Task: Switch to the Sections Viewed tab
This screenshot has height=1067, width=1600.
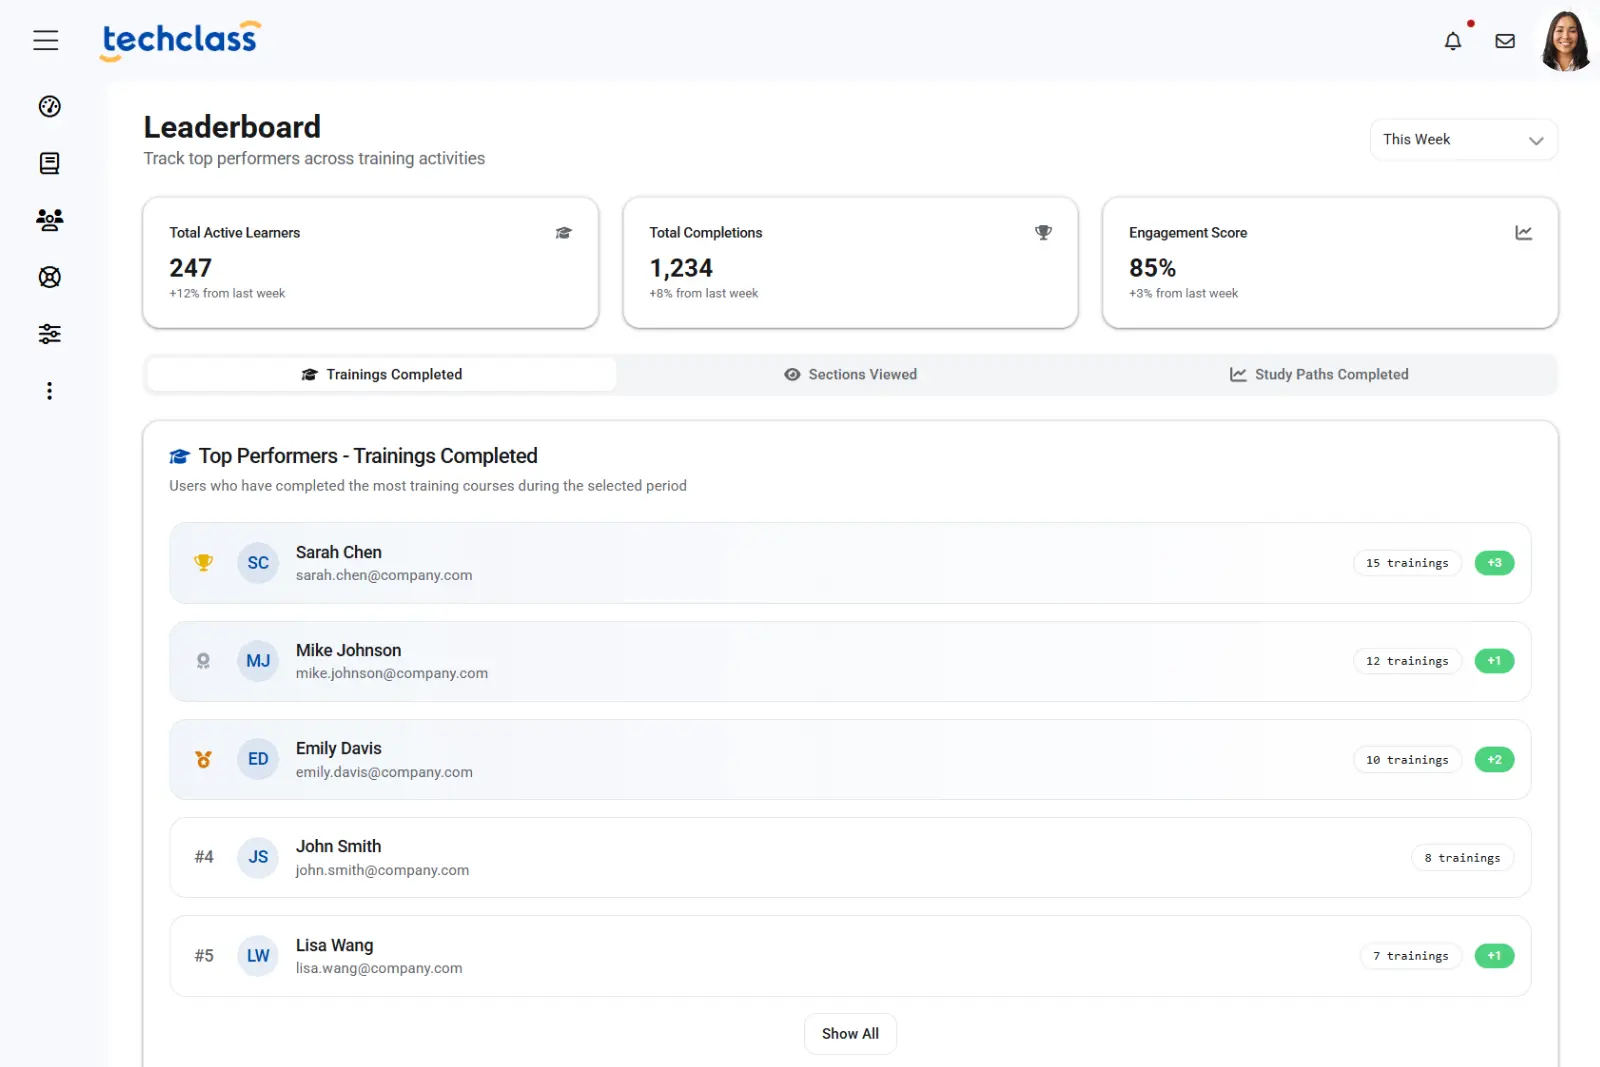Action: click(x=850, y=374)
